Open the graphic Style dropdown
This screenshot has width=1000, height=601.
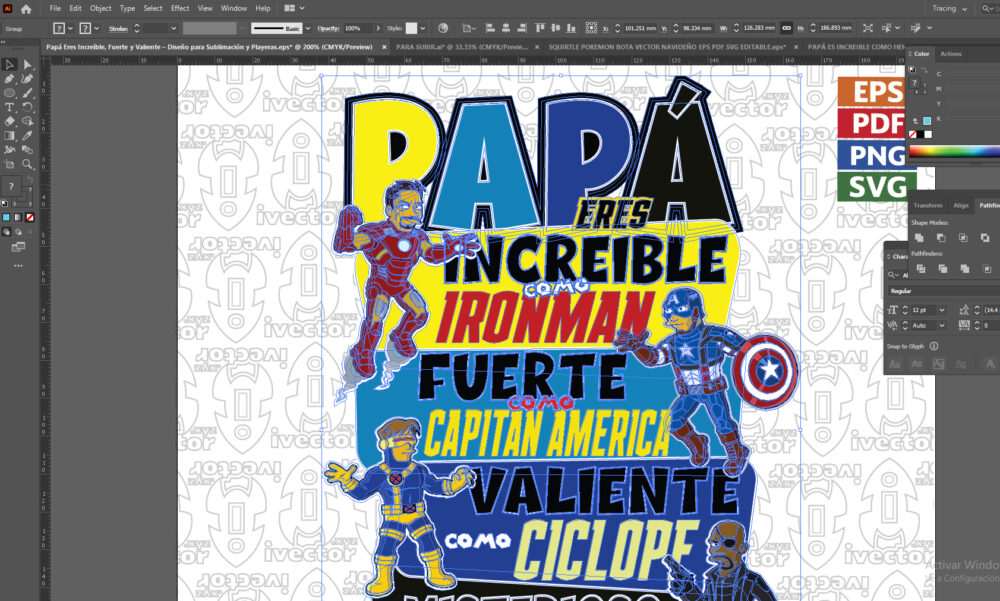(422, 28)
